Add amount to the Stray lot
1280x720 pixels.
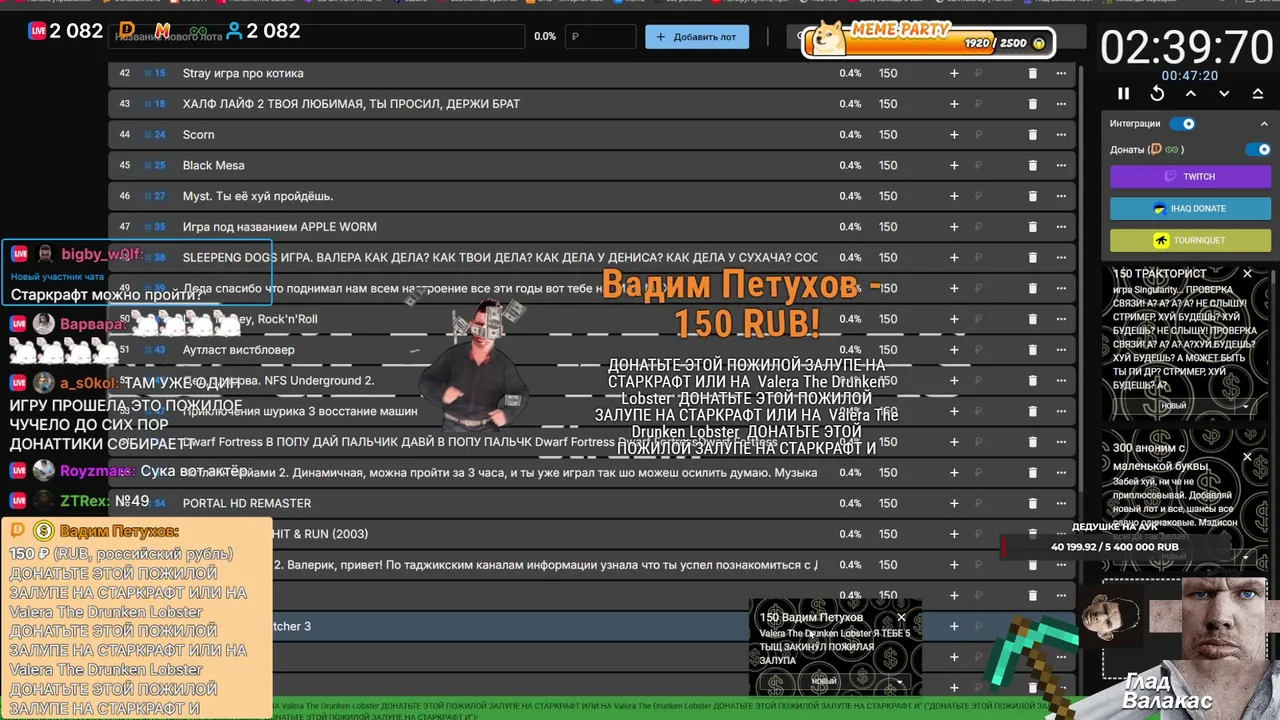pyautogui.click(x=954, y=73)
